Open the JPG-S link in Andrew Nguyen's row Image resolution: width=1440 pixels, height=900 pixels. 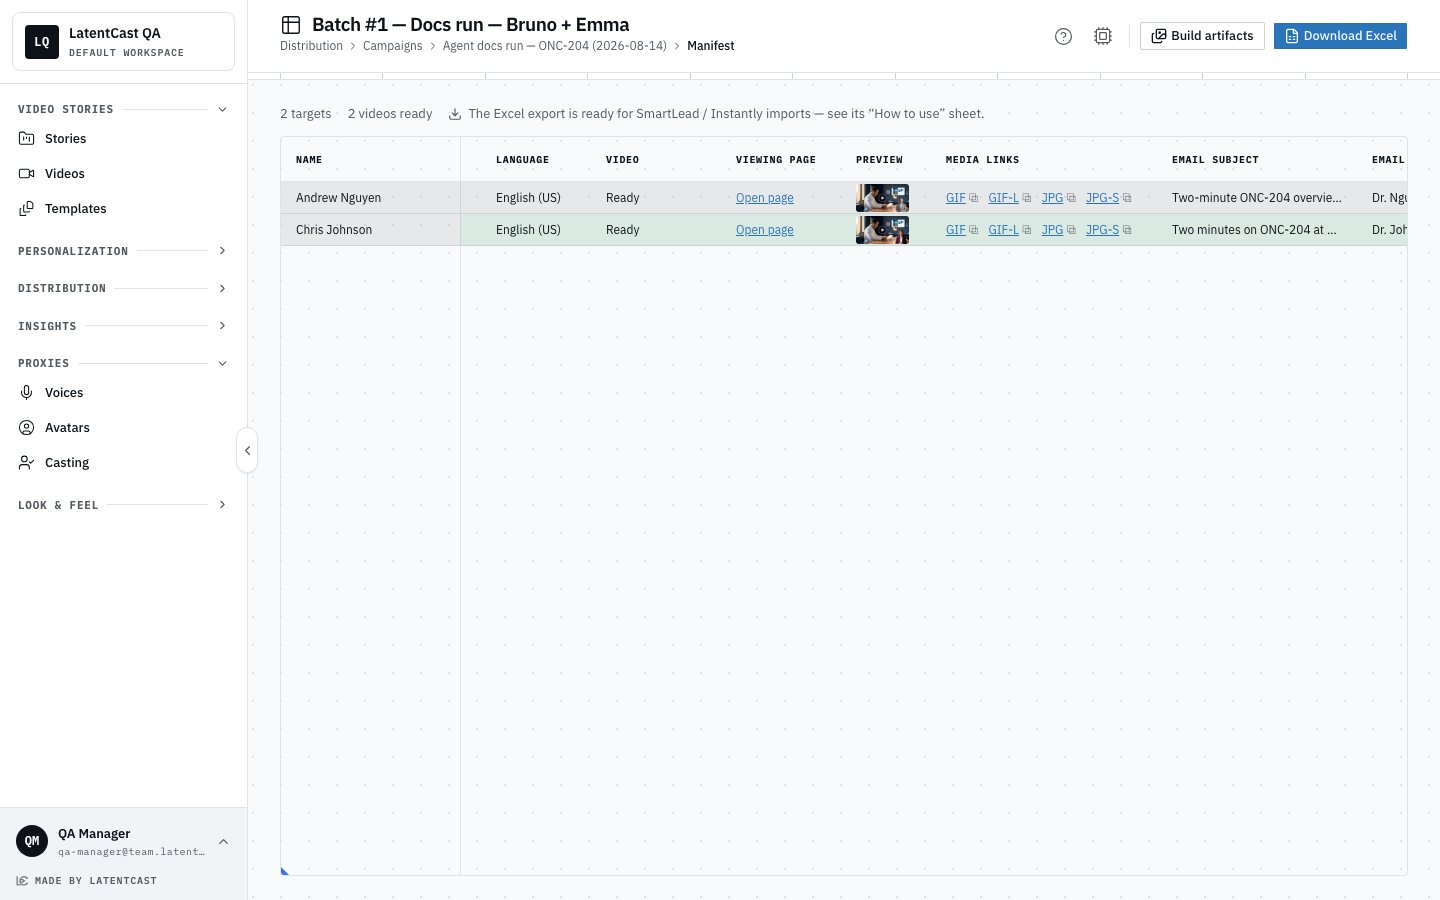(1102, 198)
